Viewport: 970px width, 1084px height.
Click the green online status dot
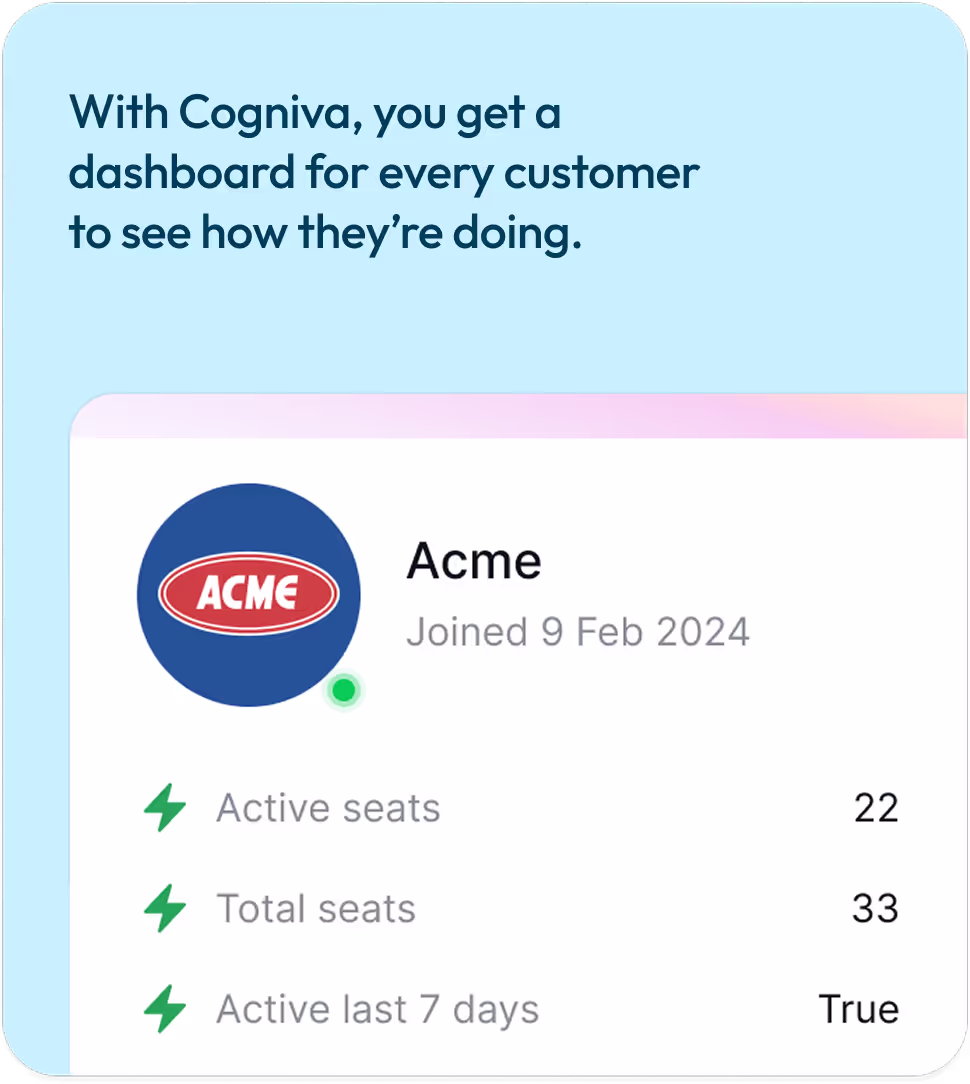pyautogui.click(x=344, y=690)
